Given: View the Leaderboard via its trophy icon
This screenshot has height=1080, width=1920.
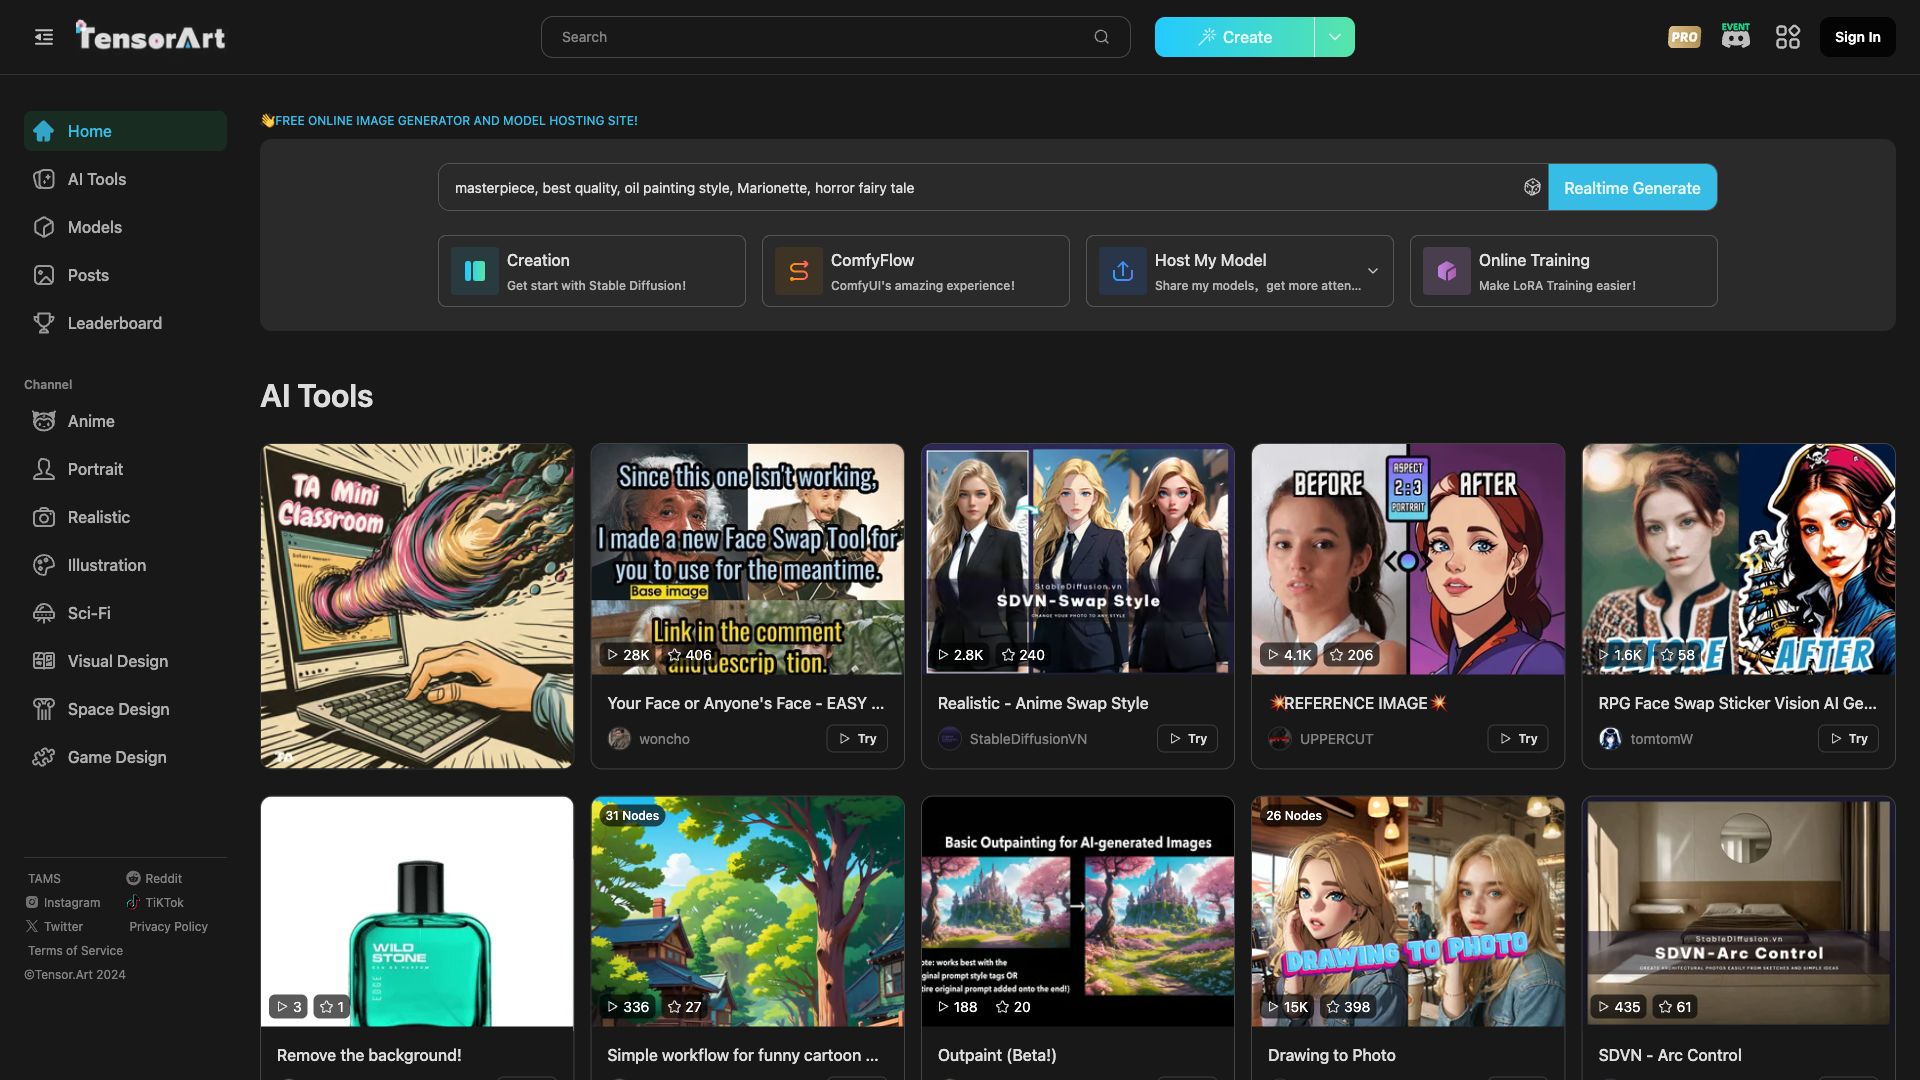Looking at the screenshot, I should 44,323.
